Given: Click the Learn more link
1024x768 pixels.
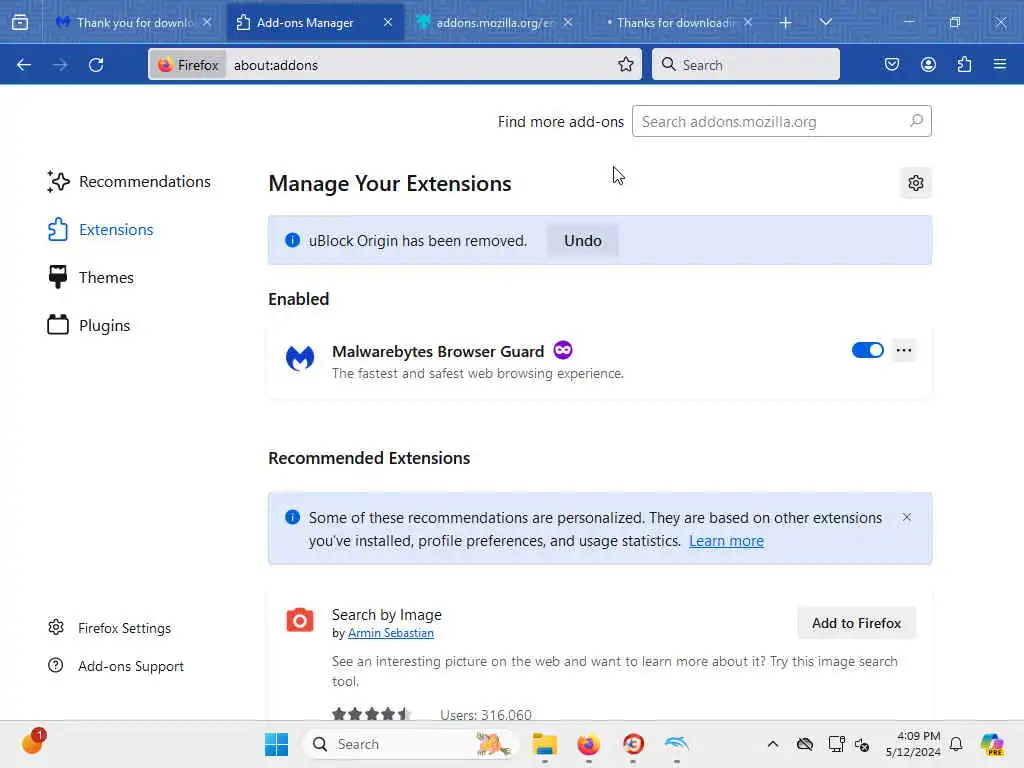Looking at the screenshot, I should pyautogui.click(x=726, y=541).
